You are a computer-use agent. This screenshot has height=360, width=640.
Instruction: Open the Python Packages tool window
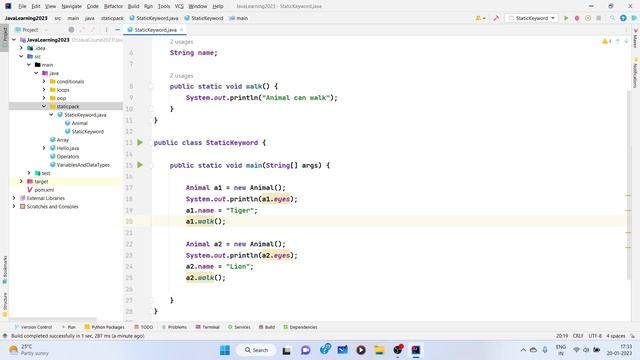104,327
